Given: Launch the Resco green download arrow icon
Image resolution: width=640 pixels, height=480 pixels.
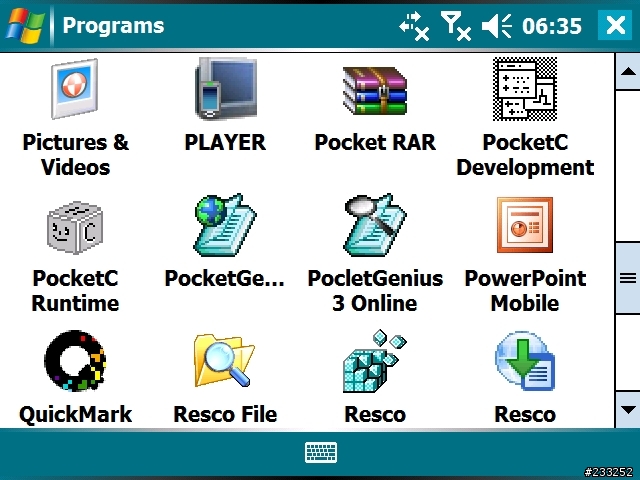Looking at the screenshot, I should (525, 361).
